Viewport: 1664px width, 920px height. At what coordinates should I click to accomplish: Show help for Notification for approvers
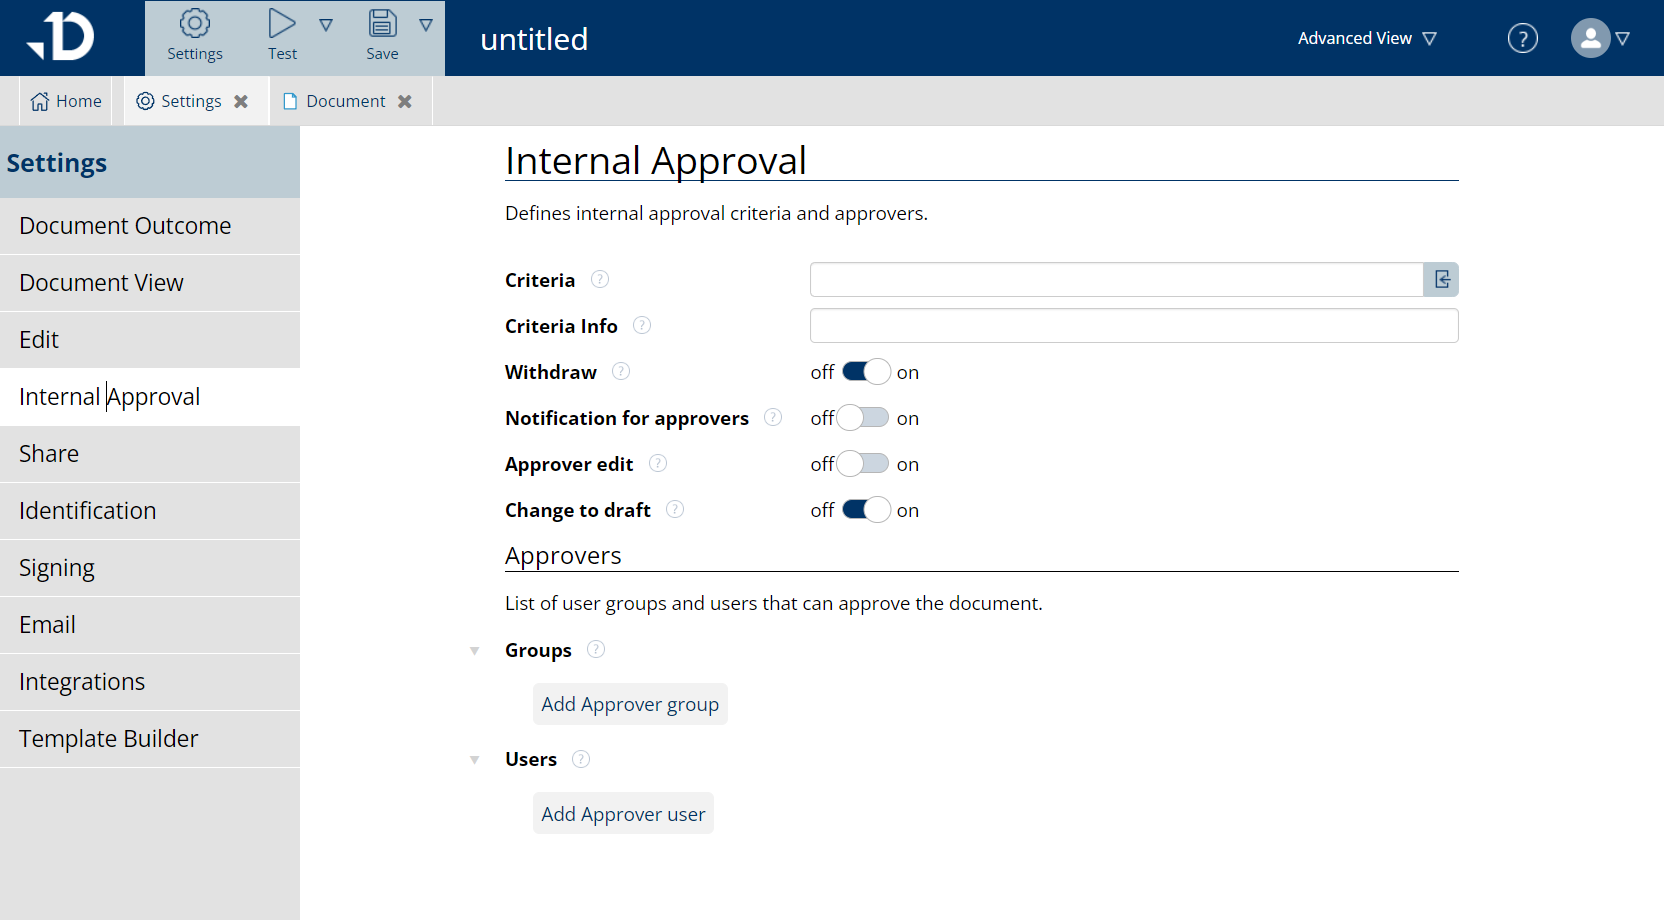click(773, 417)
